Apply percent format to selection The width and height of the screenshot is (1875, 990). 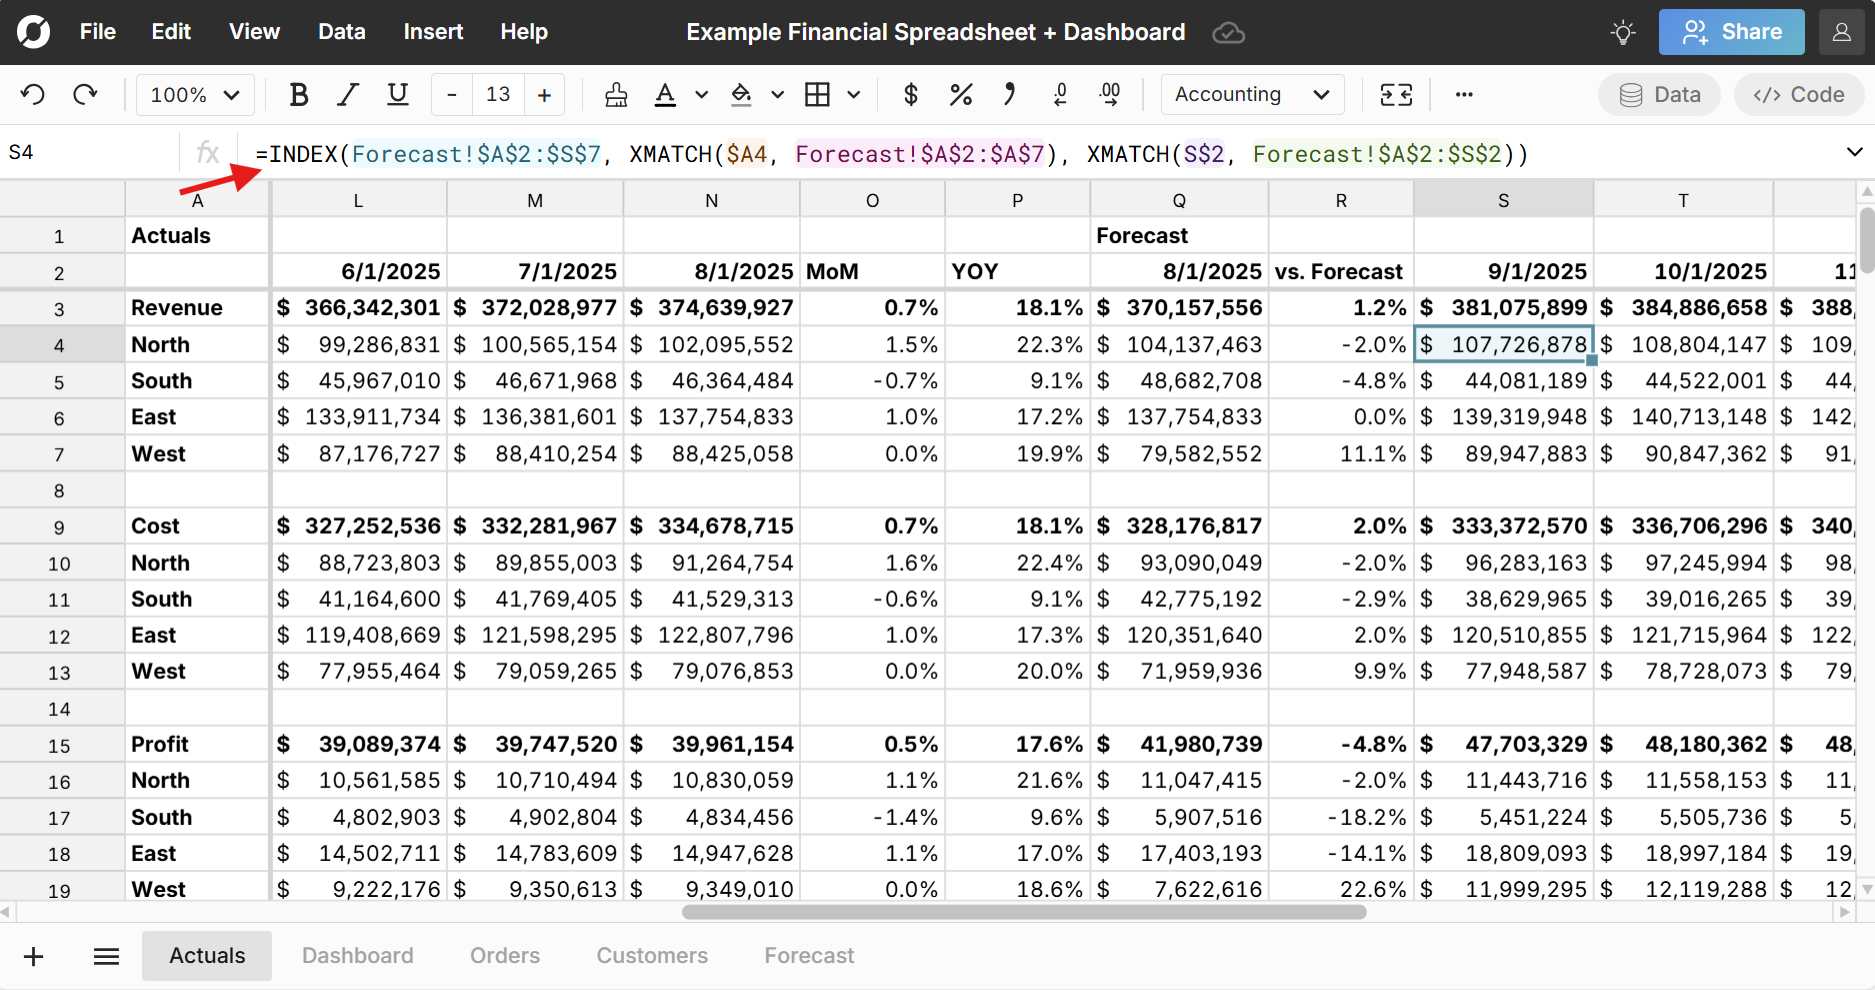pos(961,94)
